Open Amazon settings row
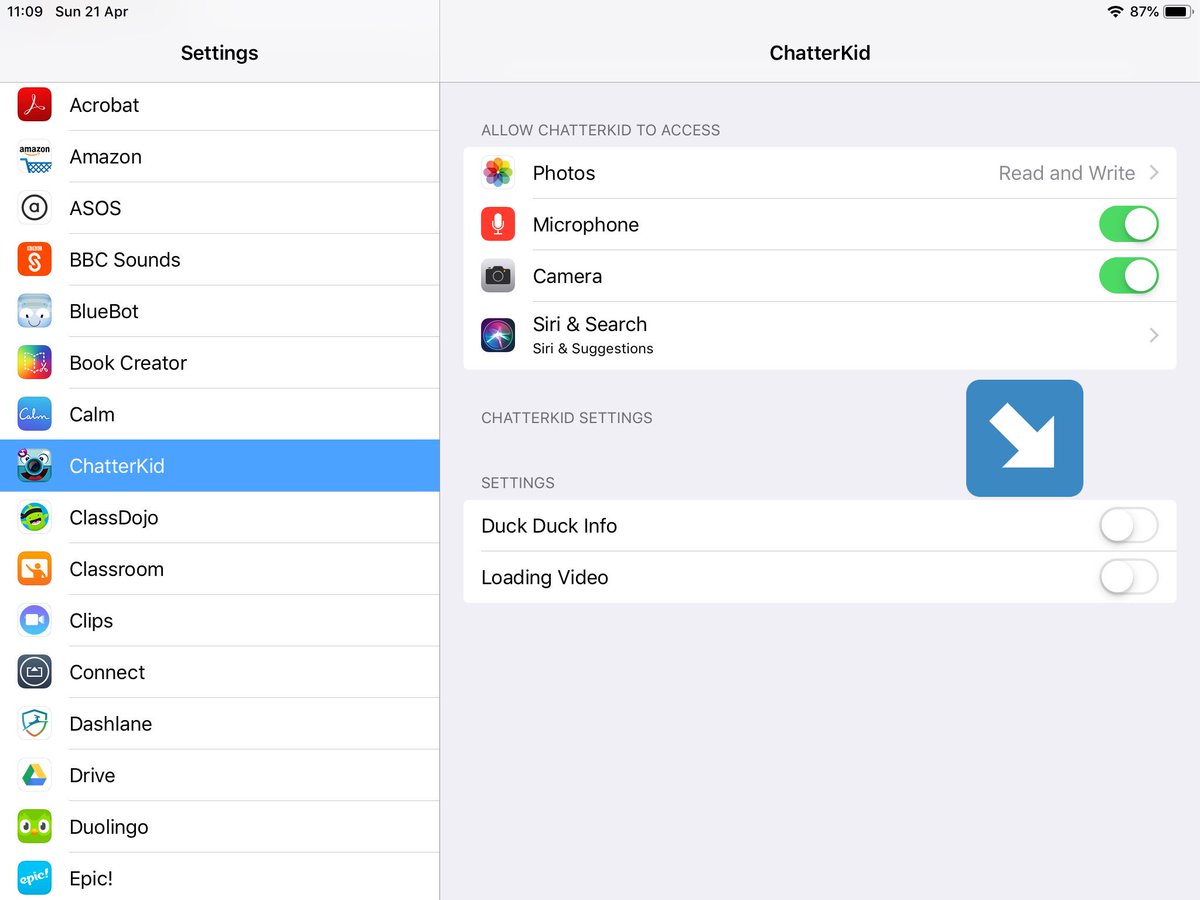Viewport: 1200px width, 900px height. pos(220,157)
